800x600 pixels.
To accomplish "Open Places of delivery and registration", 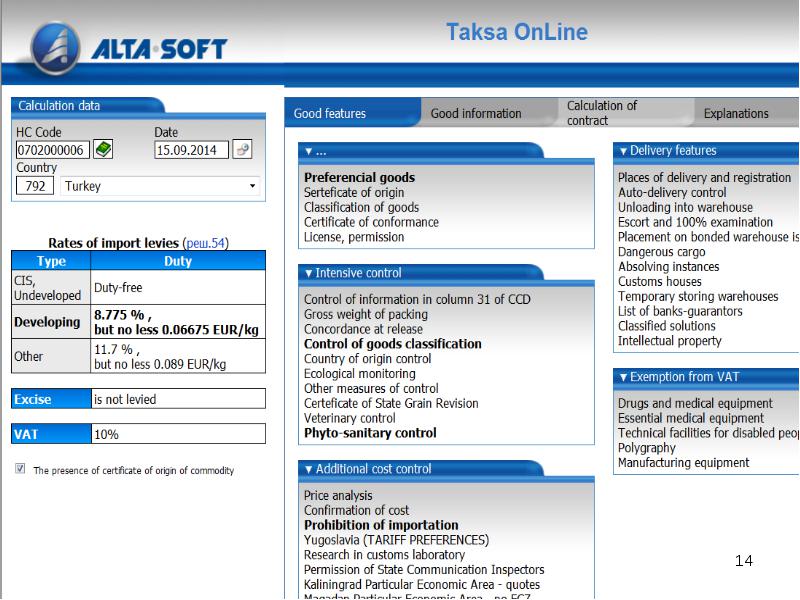I will [x=705, y=178].
